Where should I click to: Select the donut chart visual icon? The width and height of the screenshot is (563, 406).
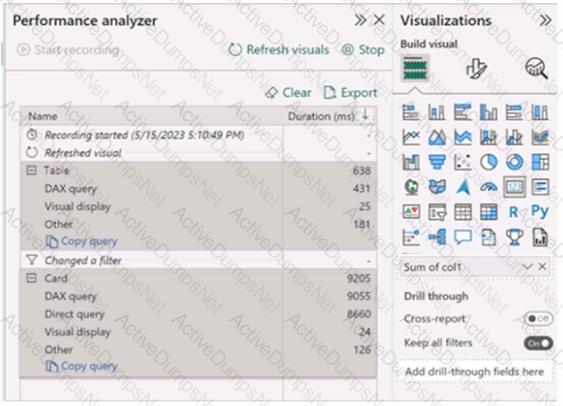click(x=514, y=162)
